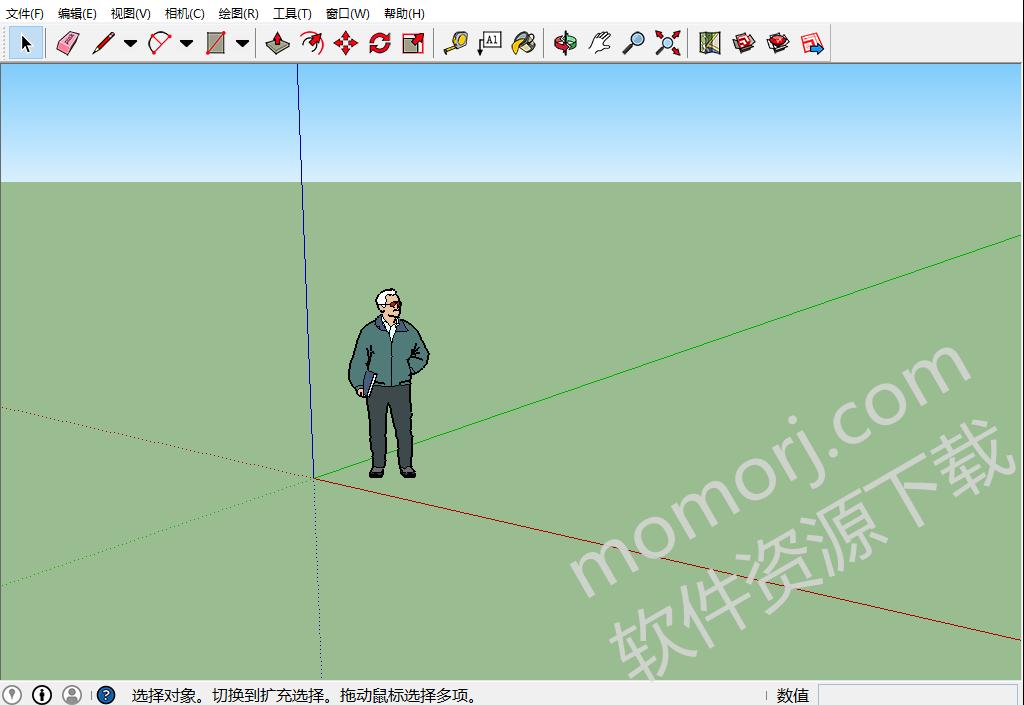Image resolution: width=1024 pixels, height=705 pixels.
Task: Select the Text annotation tool
Action: [490, 43]
